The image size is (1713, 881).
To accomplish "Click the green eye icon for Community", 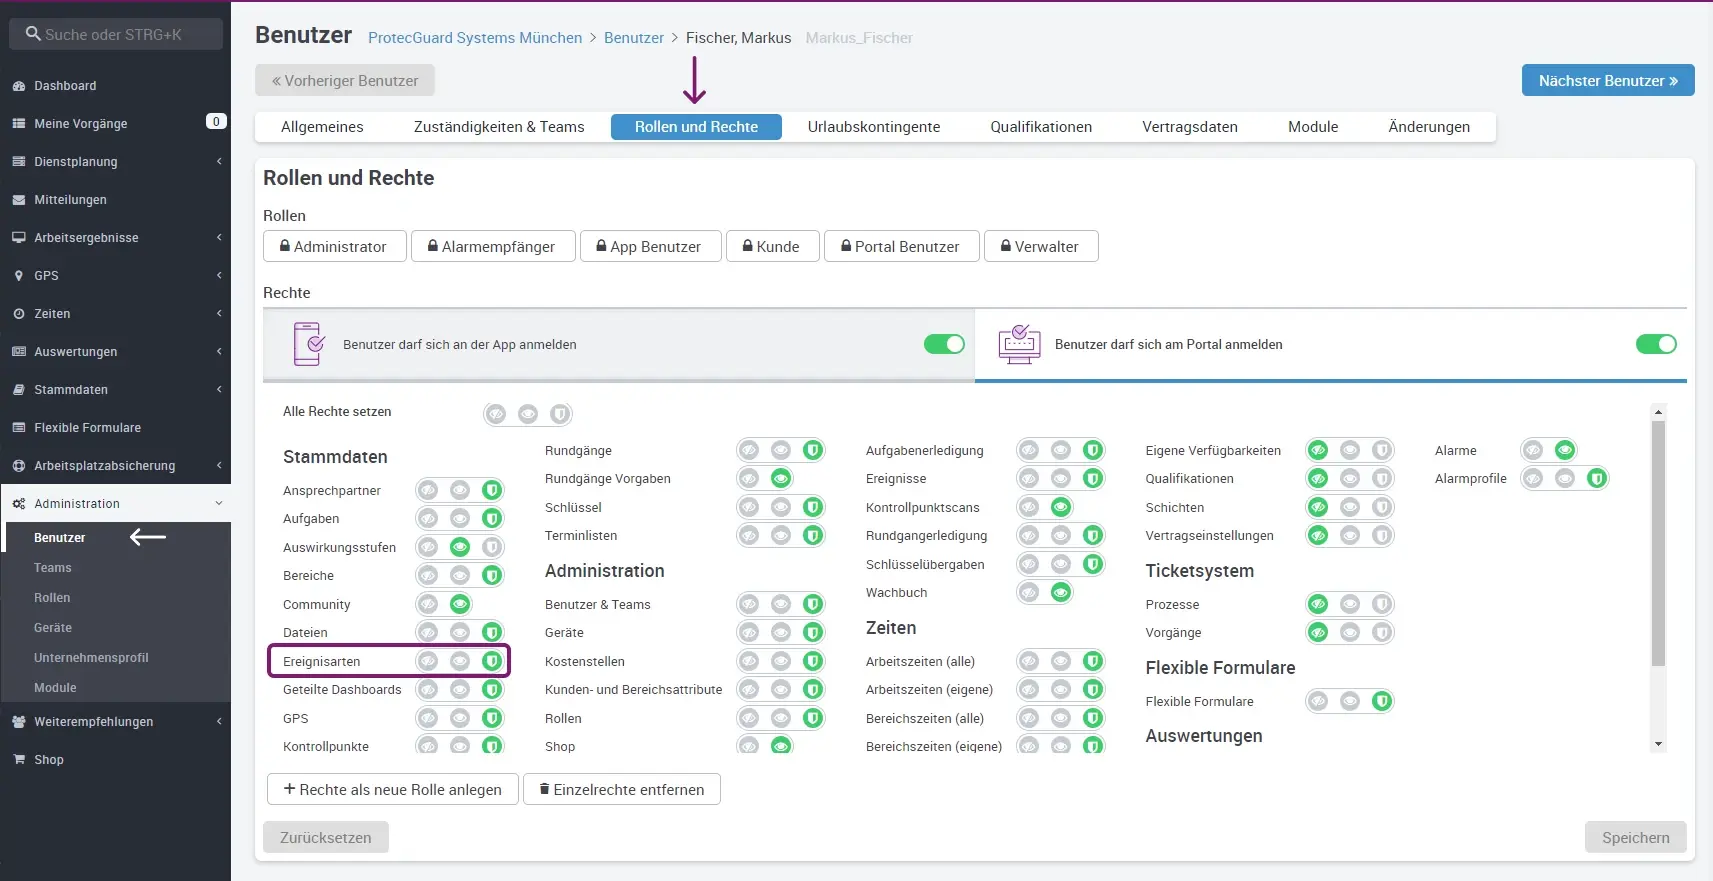I will click(460, 604).
